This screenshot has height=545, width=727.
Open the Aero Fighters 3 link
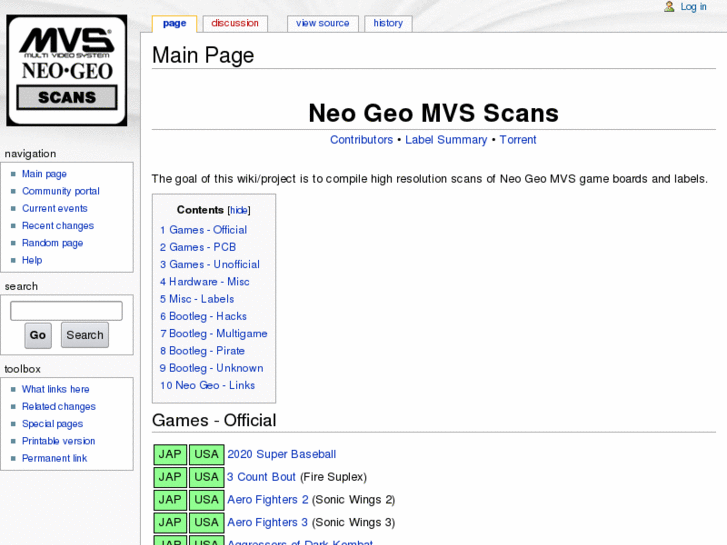coord(268,522)
